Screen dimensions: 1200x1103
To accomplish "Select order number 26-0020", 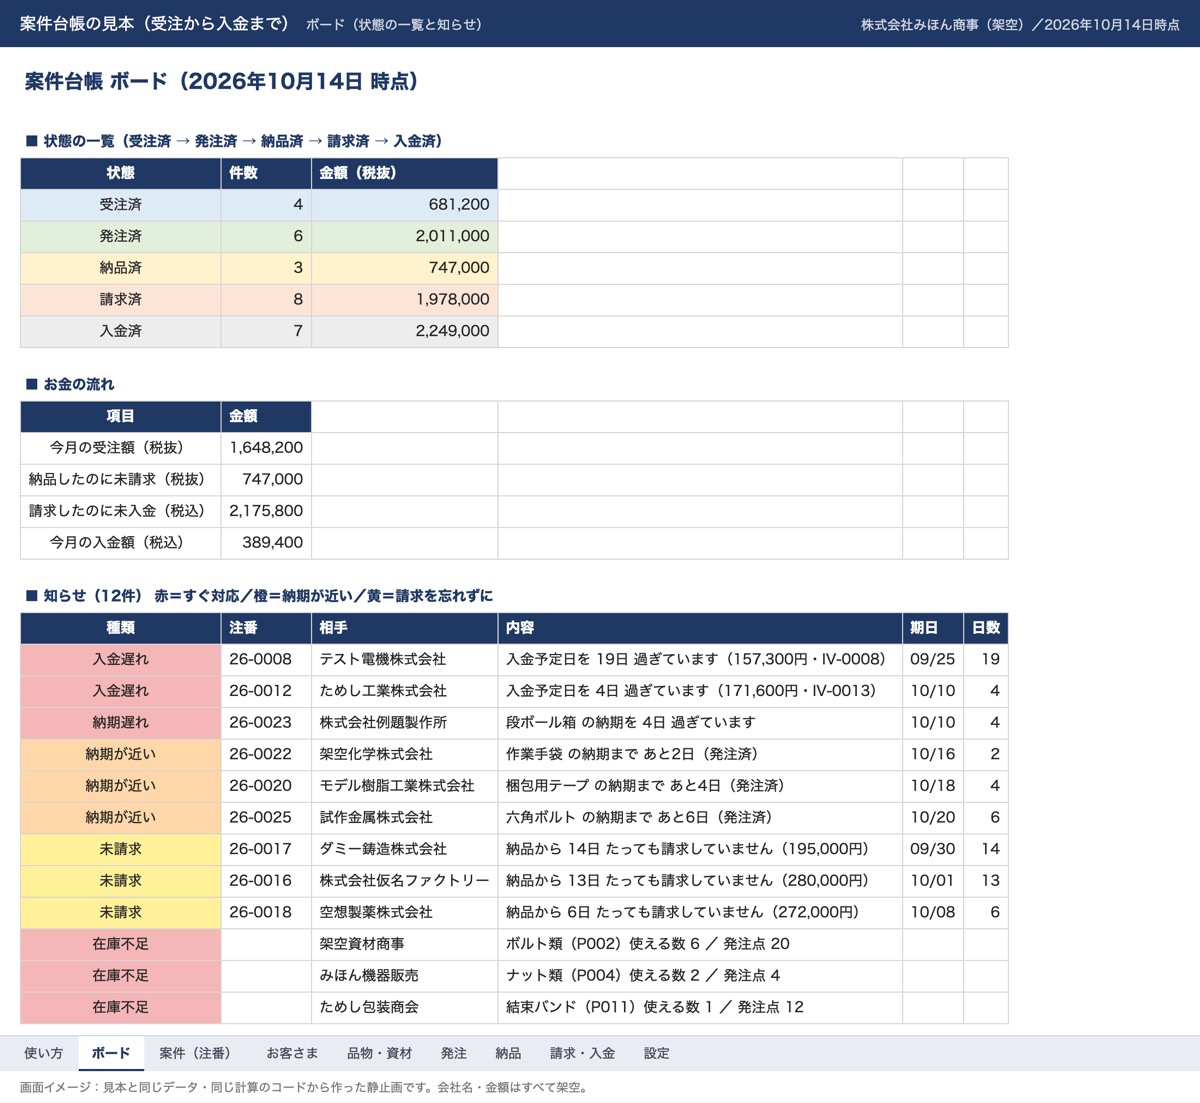I will [266, 786].
